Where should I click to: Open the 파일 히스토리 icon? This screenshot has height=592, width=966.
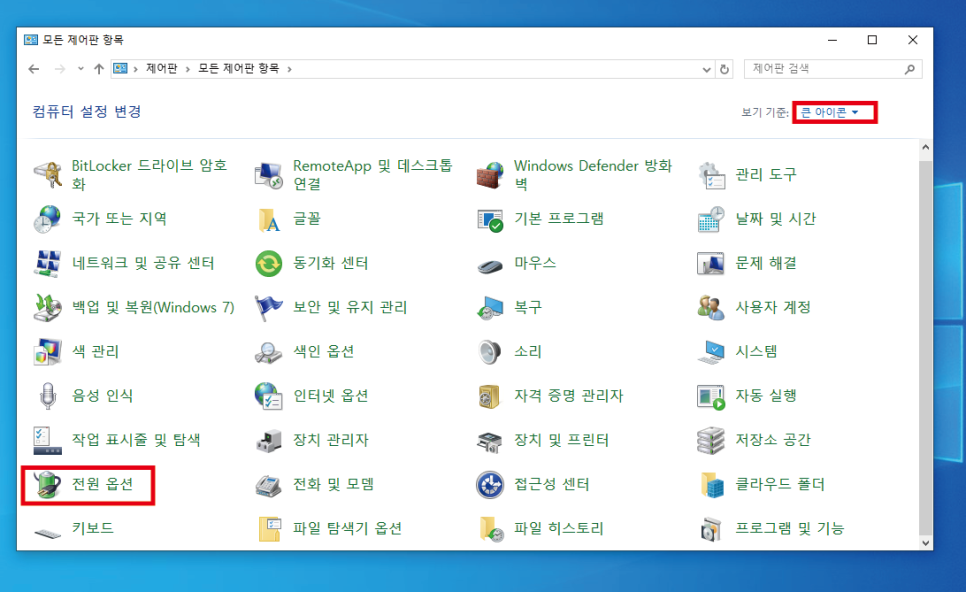490,529
